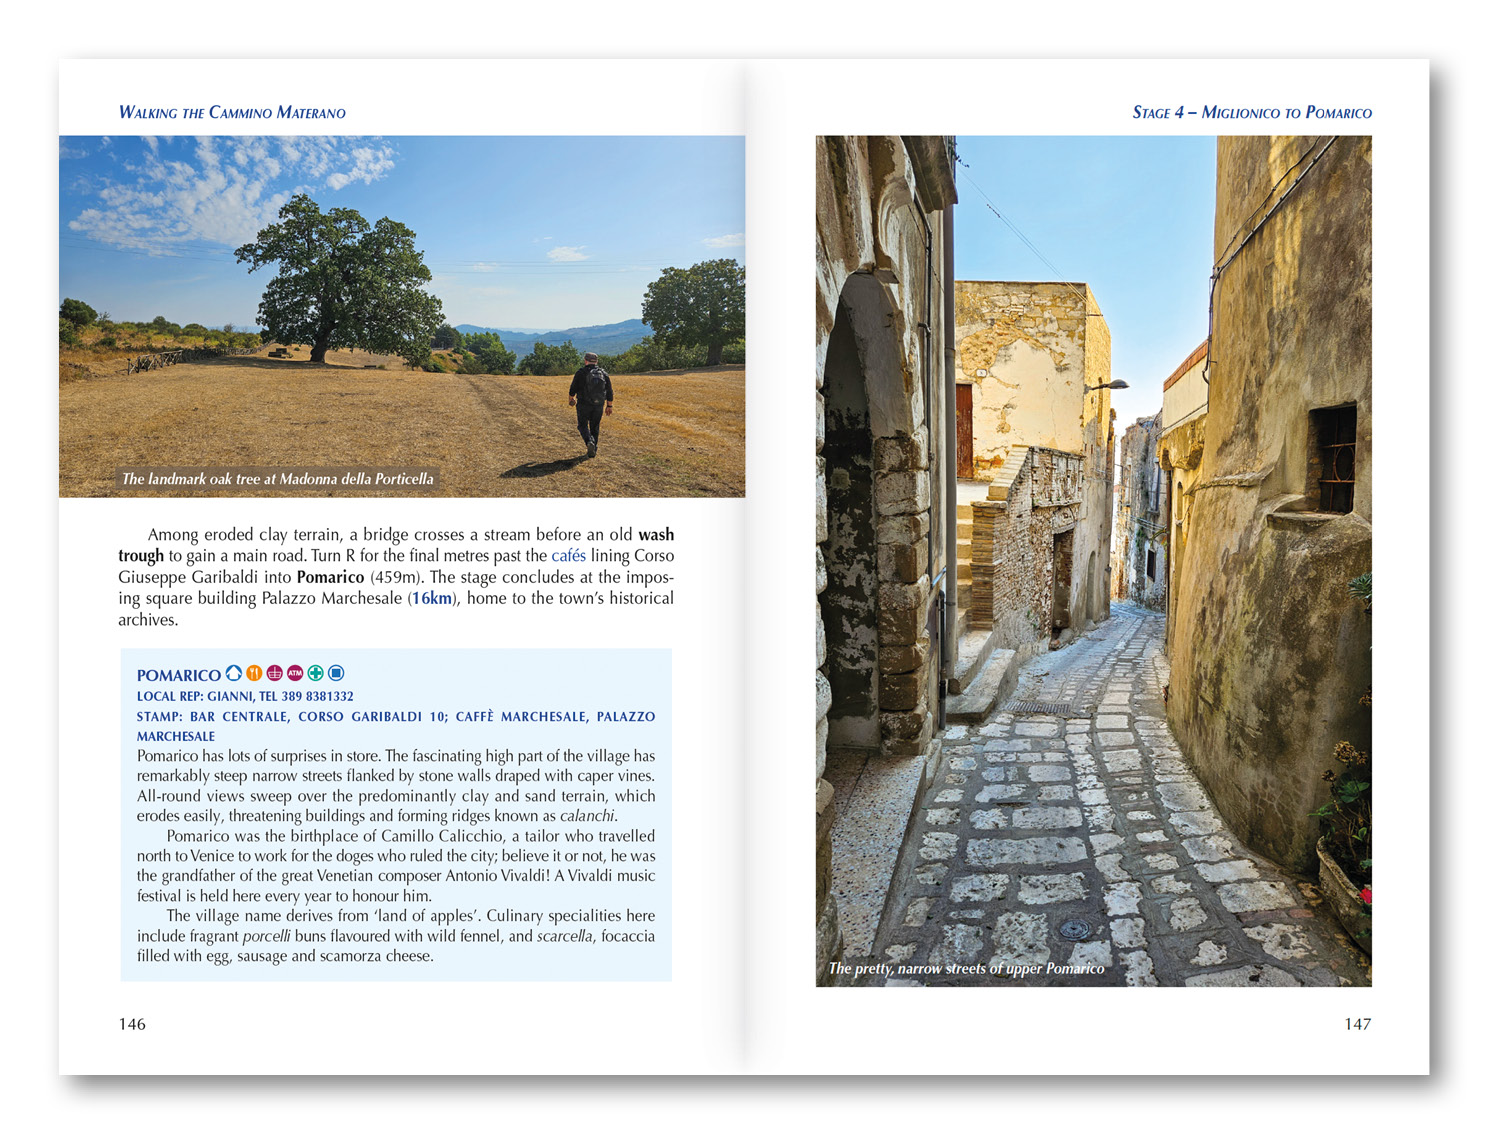Click the 'upper Pomarico' streets photo caption
This screenshot has width=1488, height=1134.
[x=966, y=968]
